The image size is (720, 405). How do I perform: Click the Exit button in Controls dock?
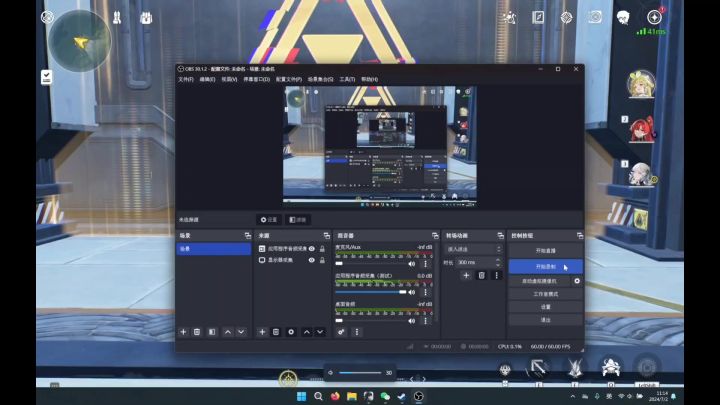click(546, 320)
